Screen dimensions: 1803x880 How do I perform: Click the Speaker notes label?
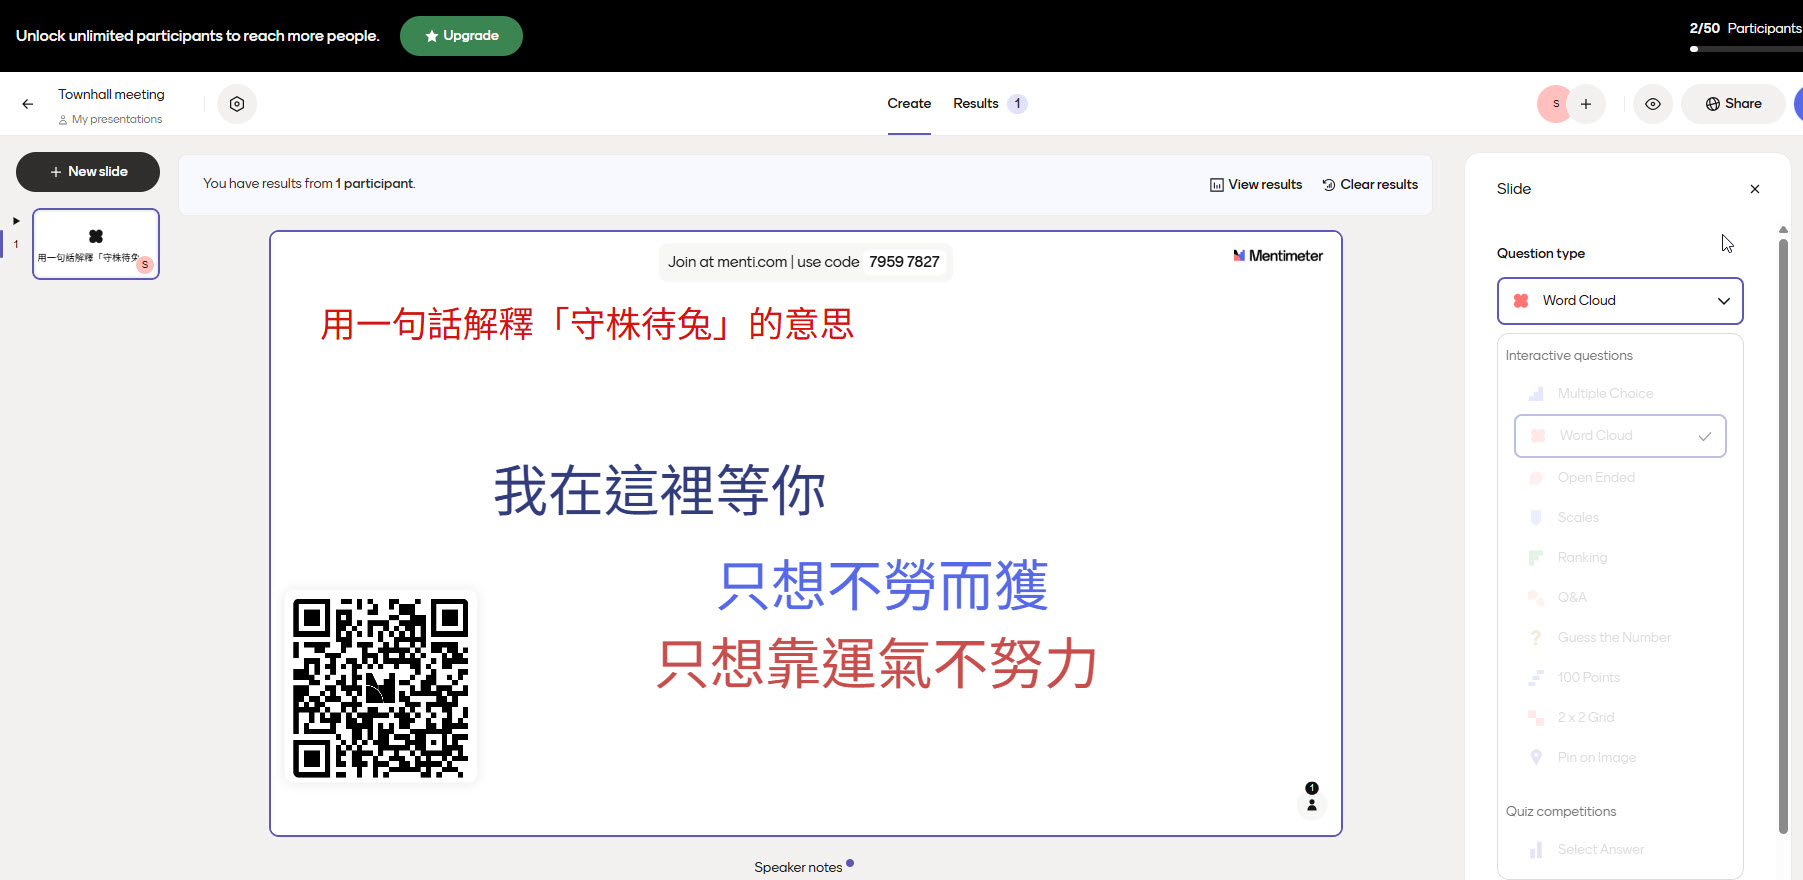[798, 867]
